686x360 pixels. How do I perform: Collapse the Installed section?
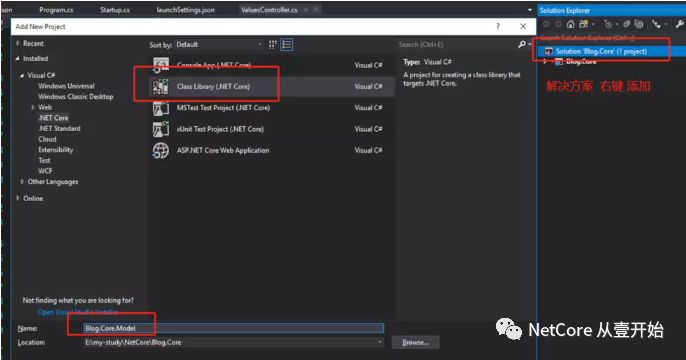coord(18,58)
